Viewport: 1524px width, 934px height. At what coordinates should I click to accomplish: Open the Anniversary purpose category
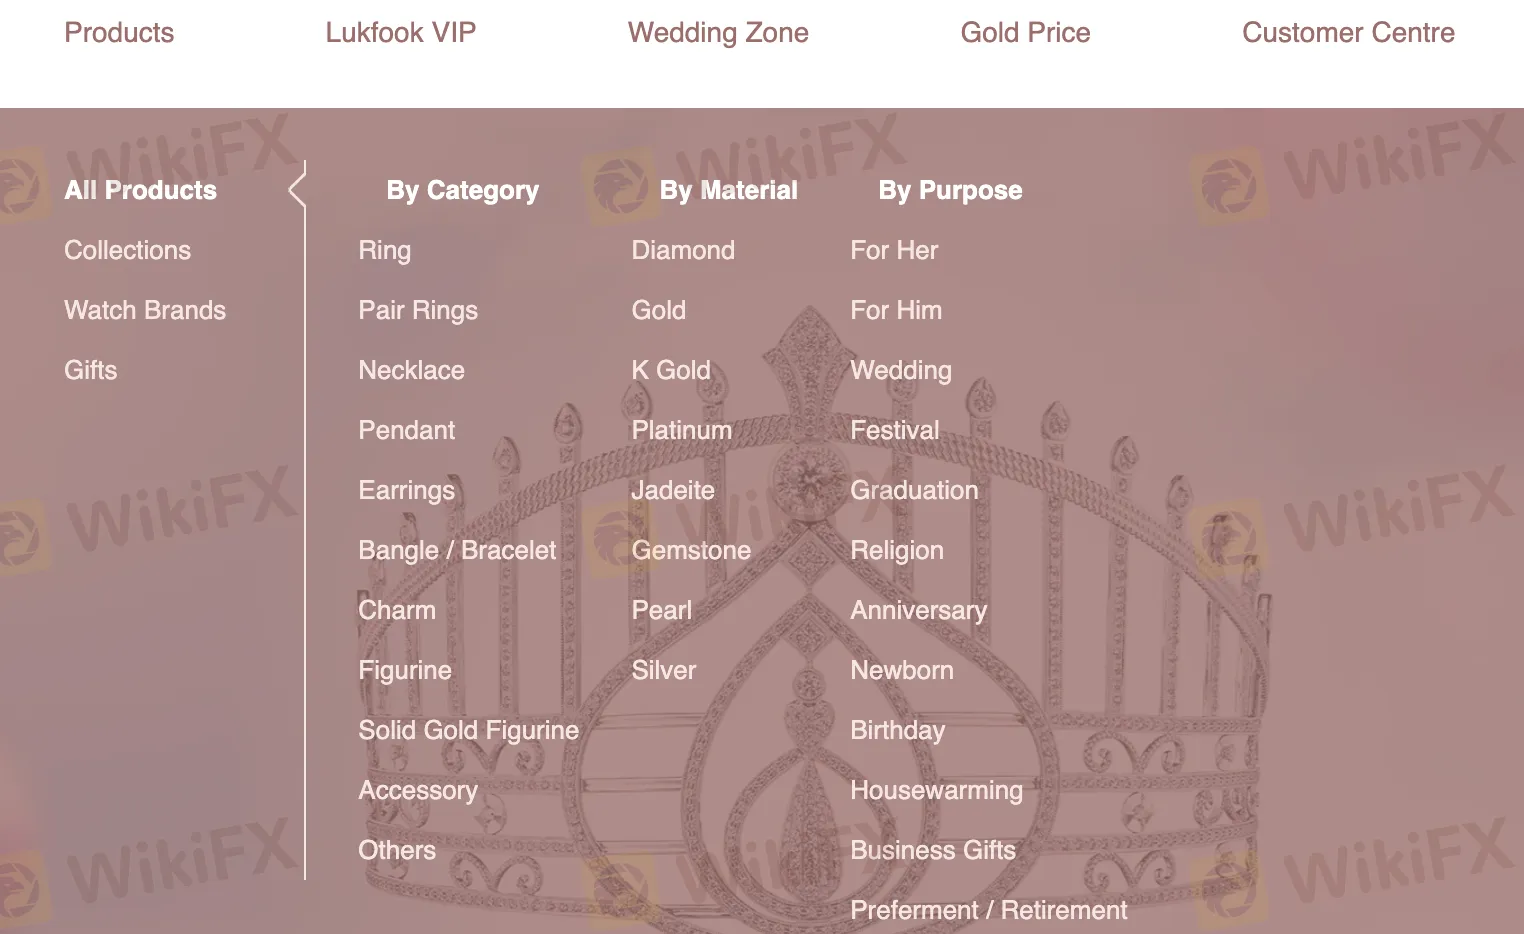point(918,610)
